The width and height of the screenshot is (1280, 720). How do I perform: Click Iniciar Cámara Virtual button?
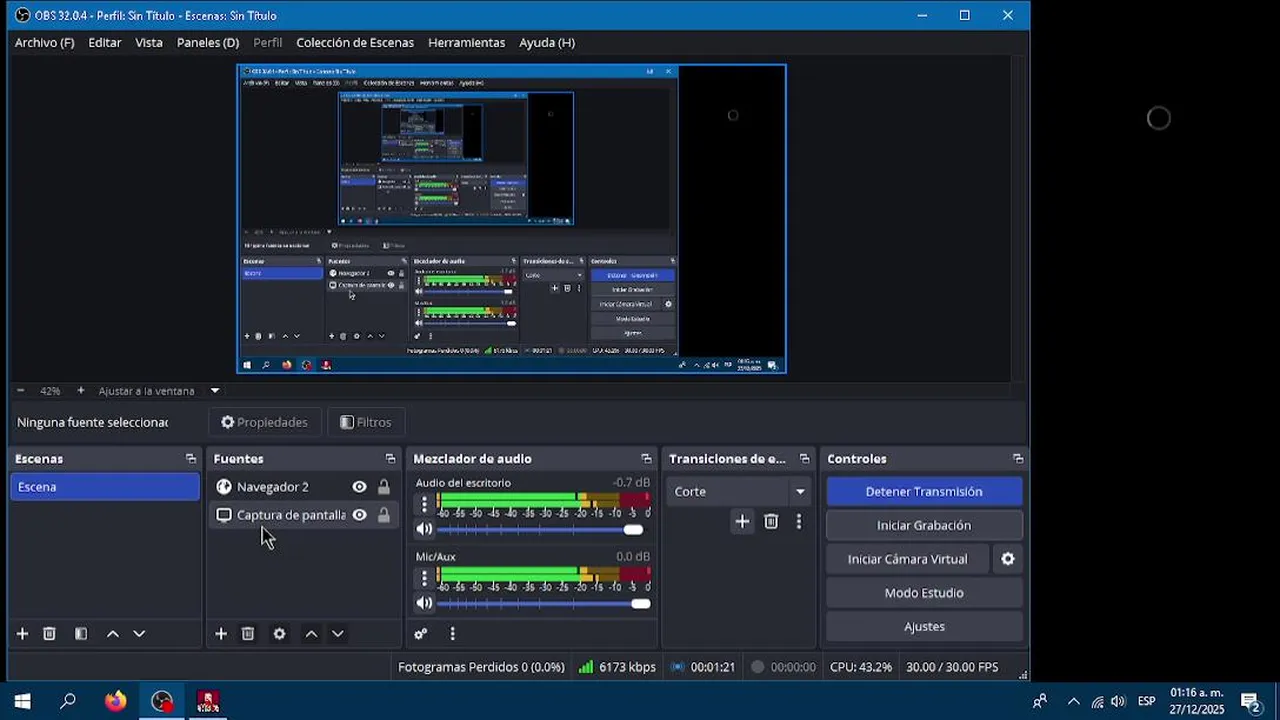[908, 559]
